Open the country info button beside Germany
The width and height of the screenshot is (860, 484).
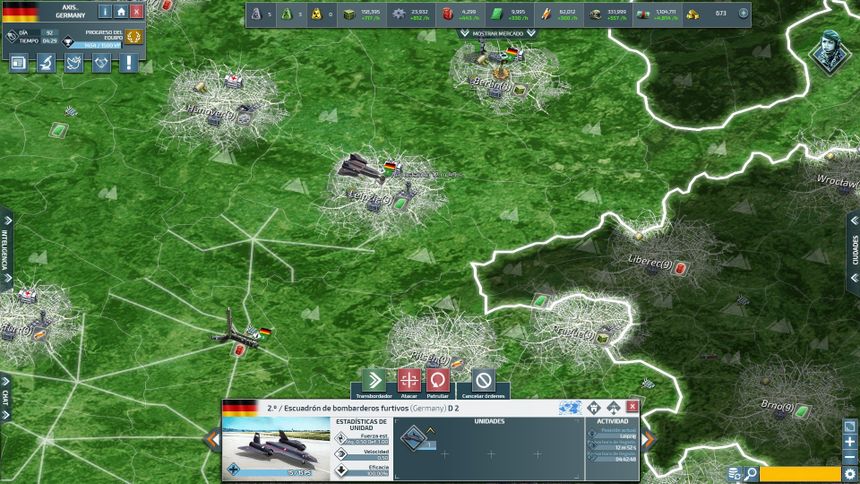click(105, 12)
